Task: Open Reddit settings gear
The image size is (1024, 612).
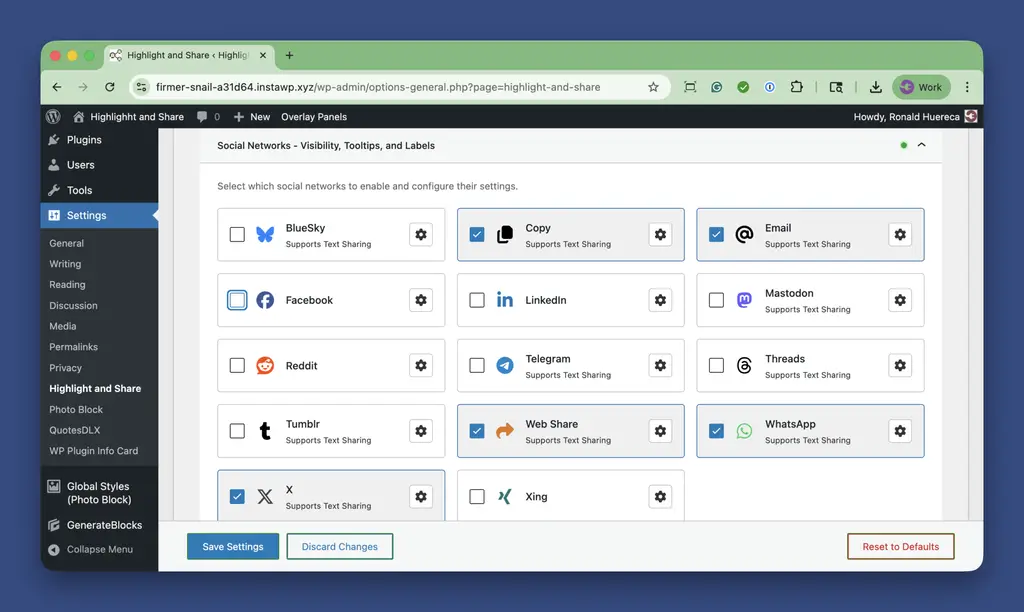Action: 421,365
